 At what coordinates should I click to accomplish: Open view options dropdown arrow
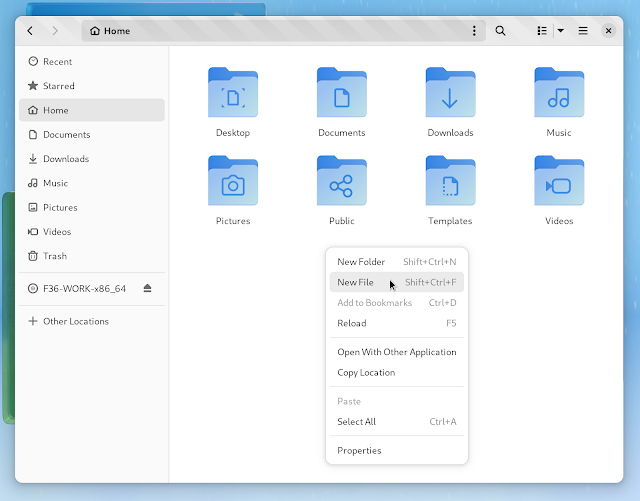click(x=561, y=31)
